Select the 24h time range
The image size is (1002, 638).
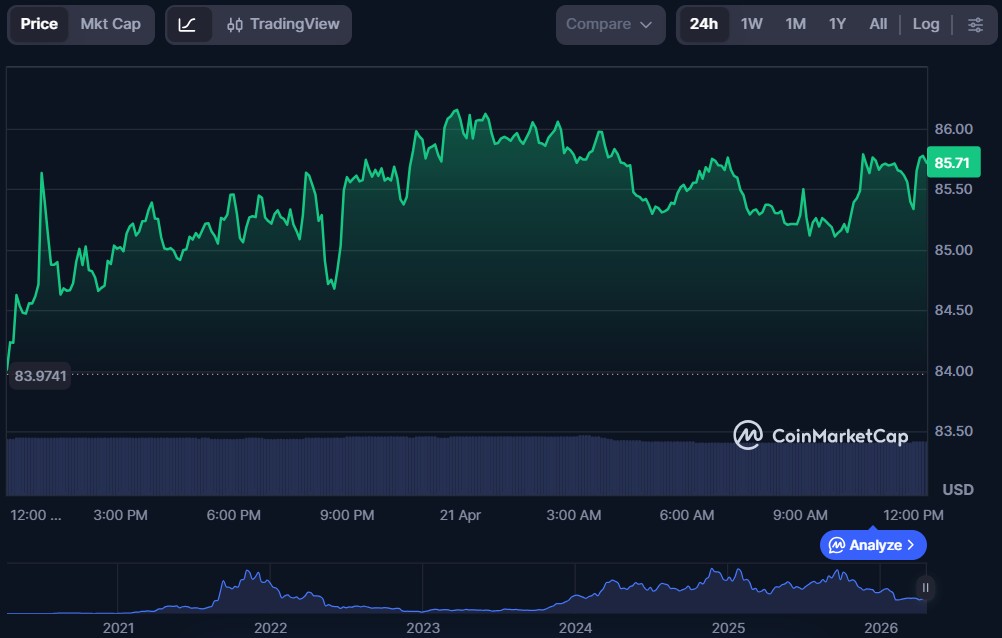pos(704,24)
